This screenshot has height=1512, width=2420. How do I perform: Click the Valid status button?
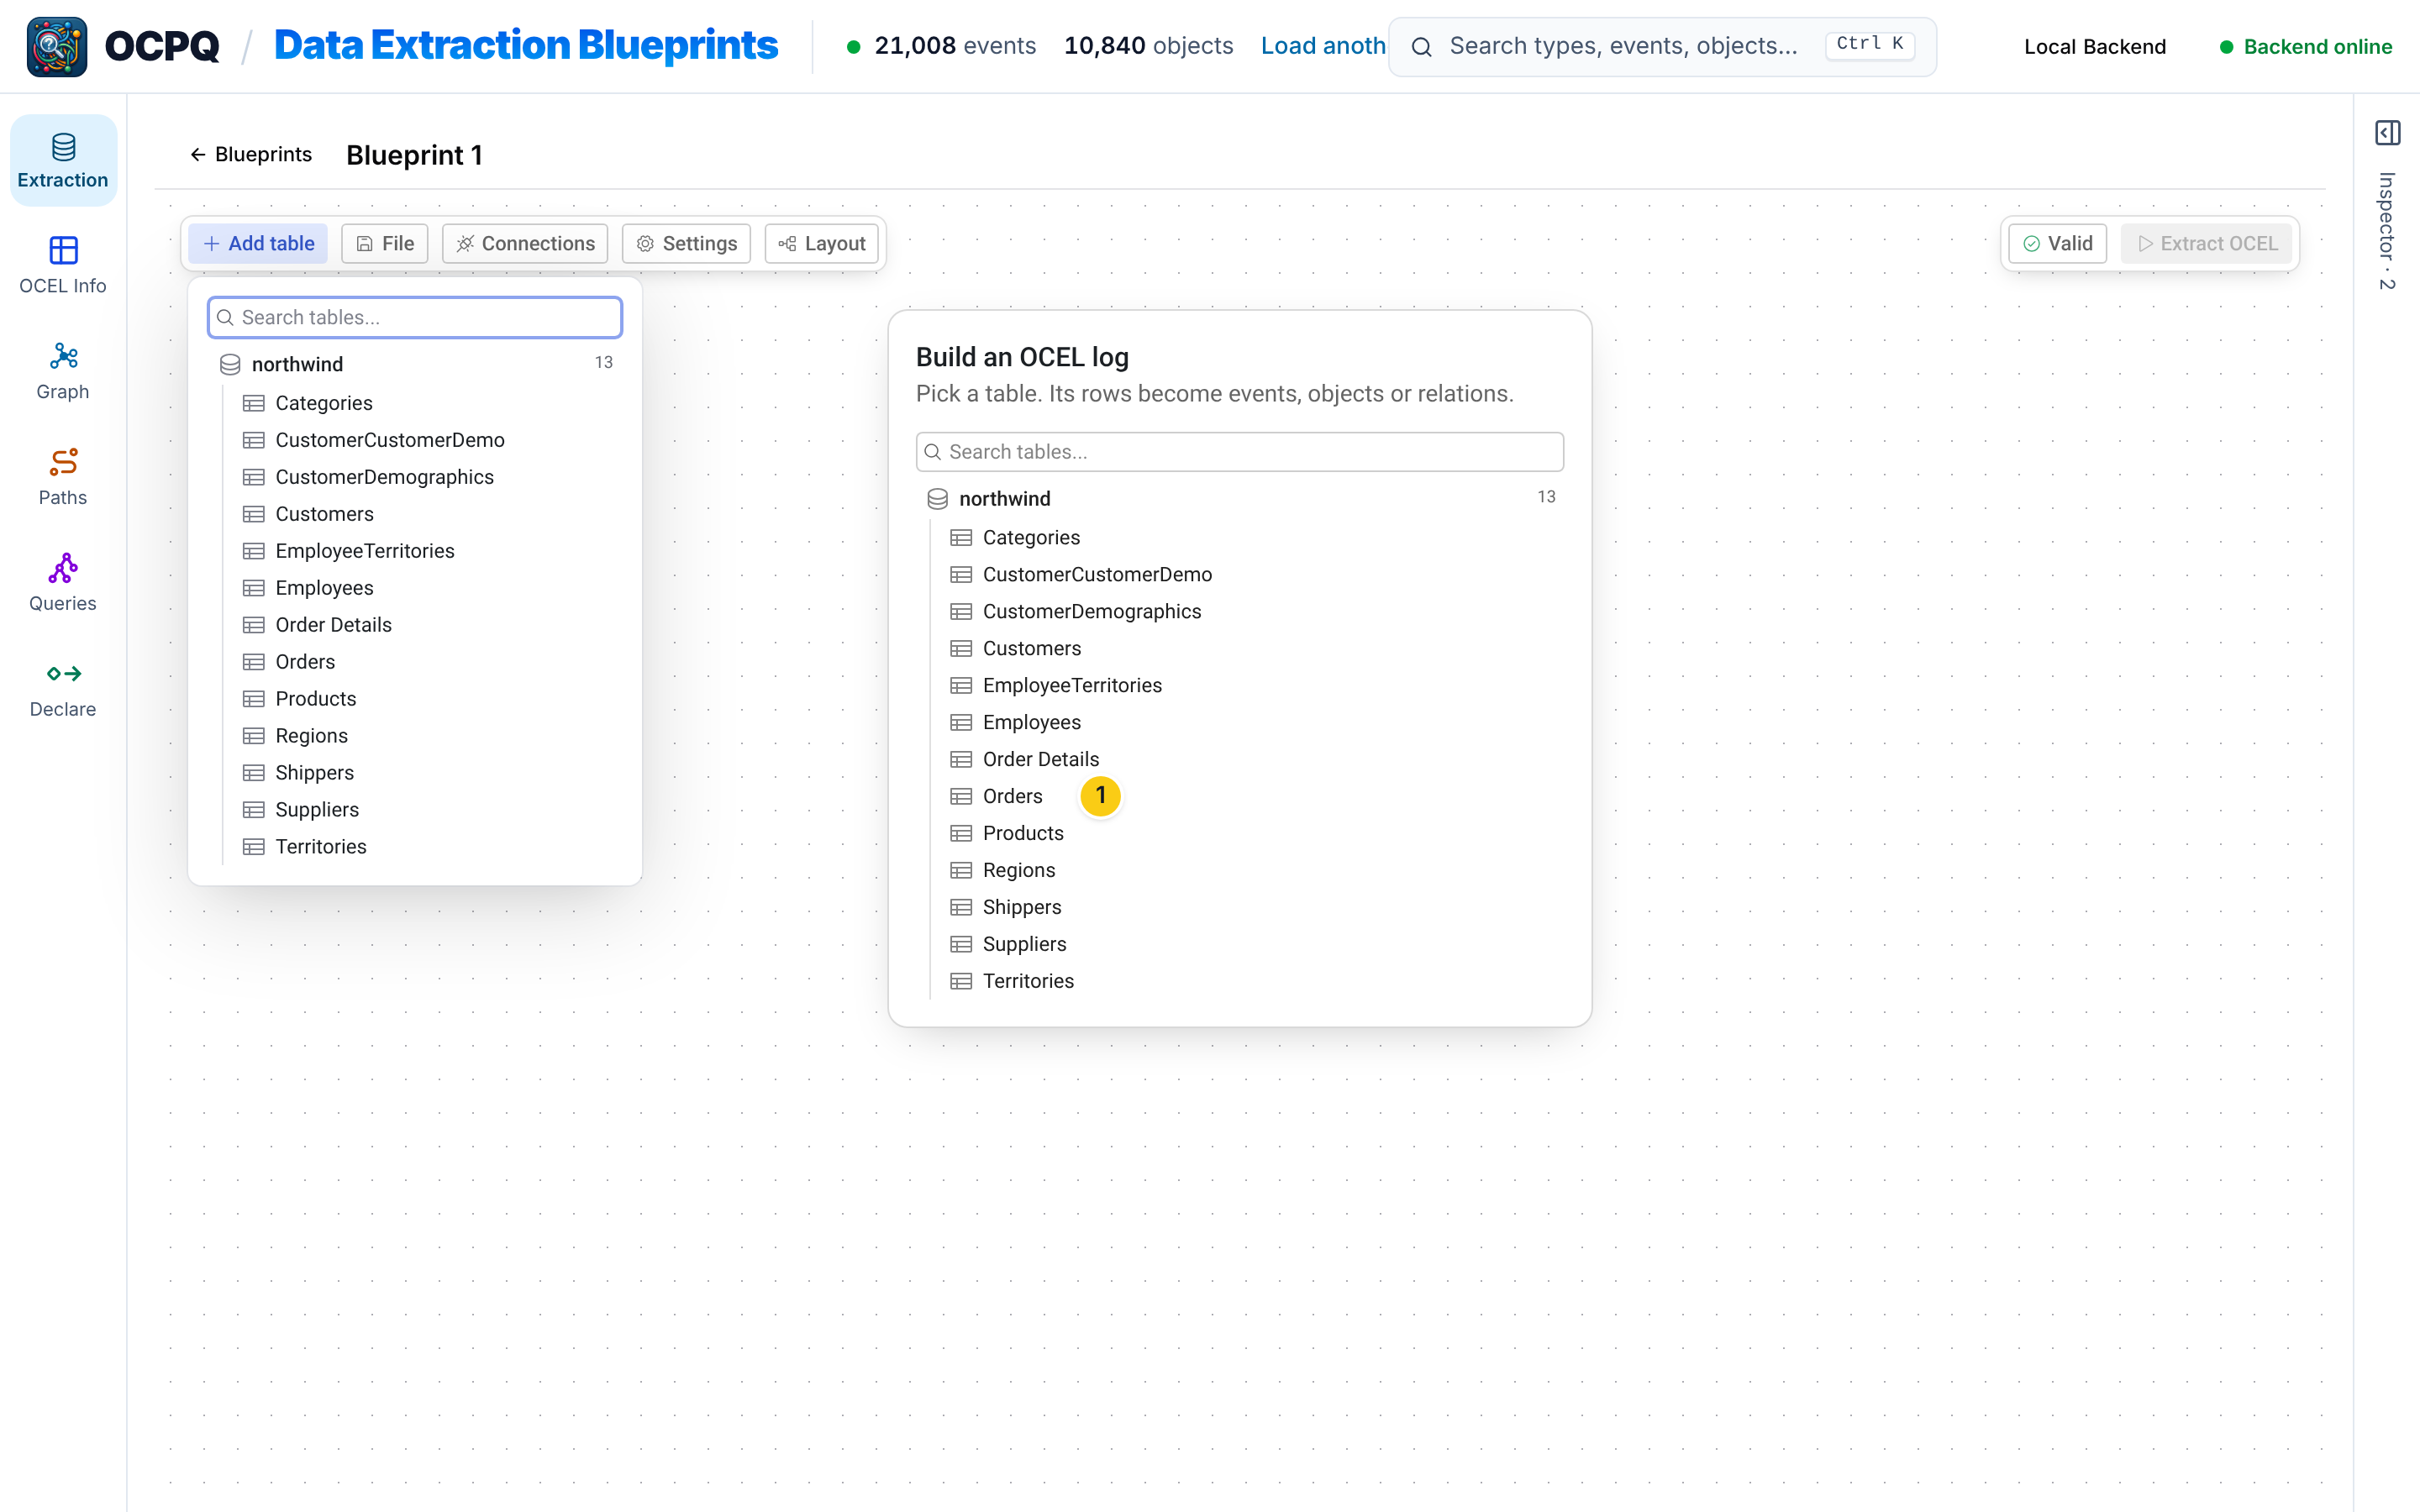[2057, 244]
